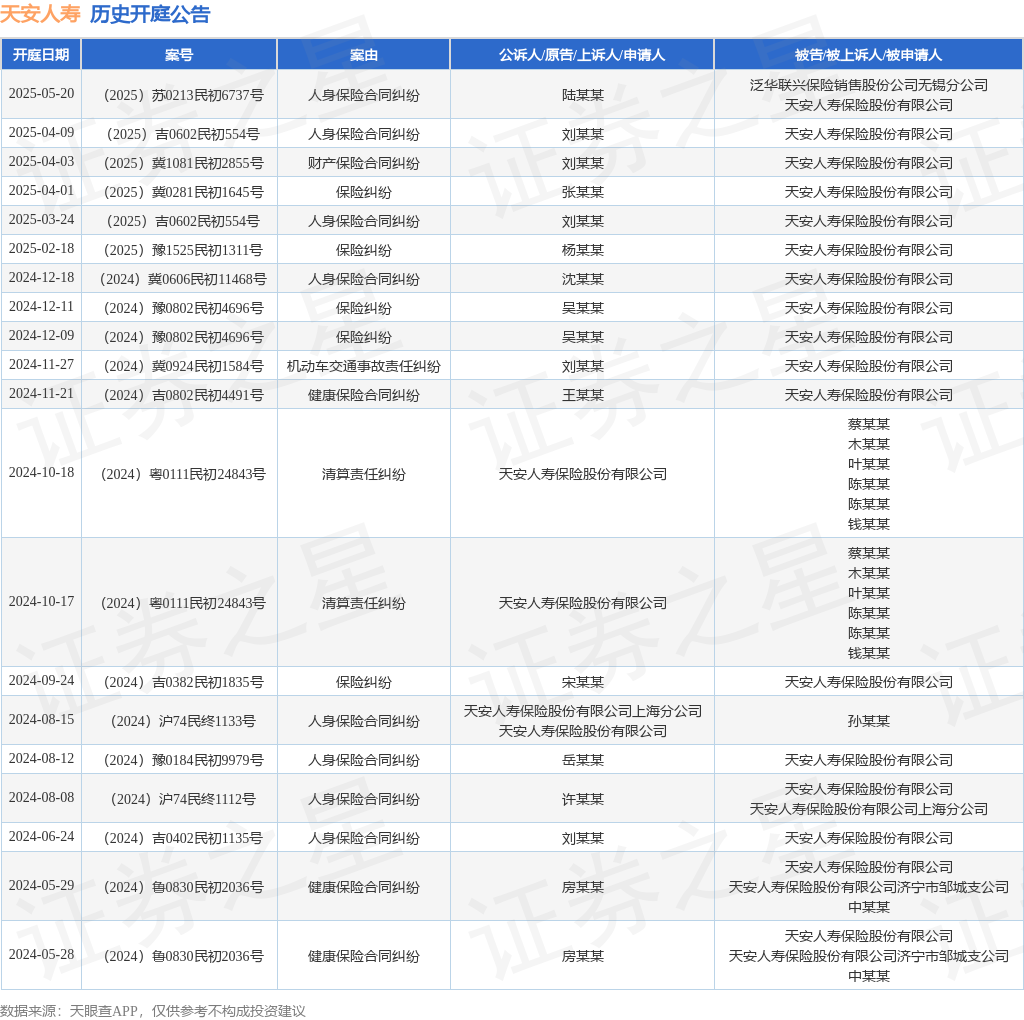Click 健康保险合同纠纷 in the 2024-05-28 row
Viewport: 1024px width, 1020px height.
(x=364, y=957)
